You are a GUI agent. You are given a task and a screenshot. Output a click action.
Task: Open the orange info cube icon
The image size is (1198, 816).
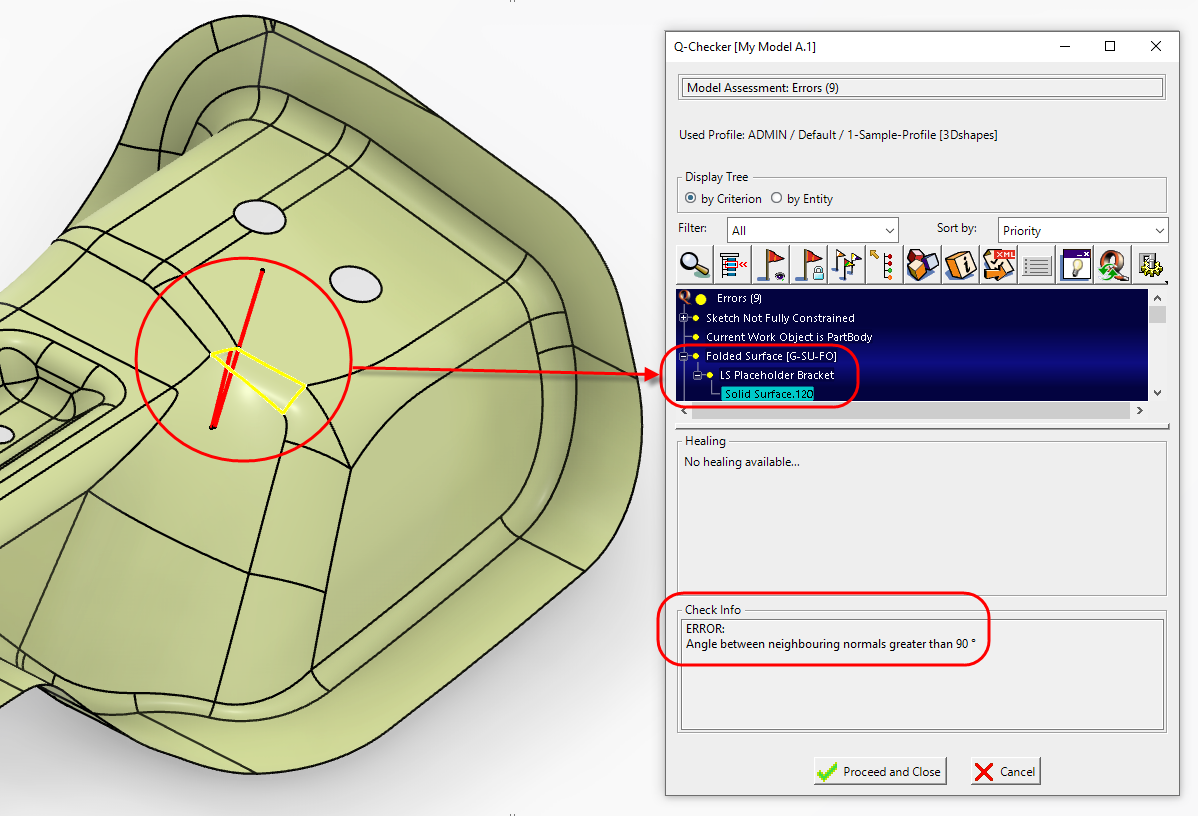click(959, 265)
